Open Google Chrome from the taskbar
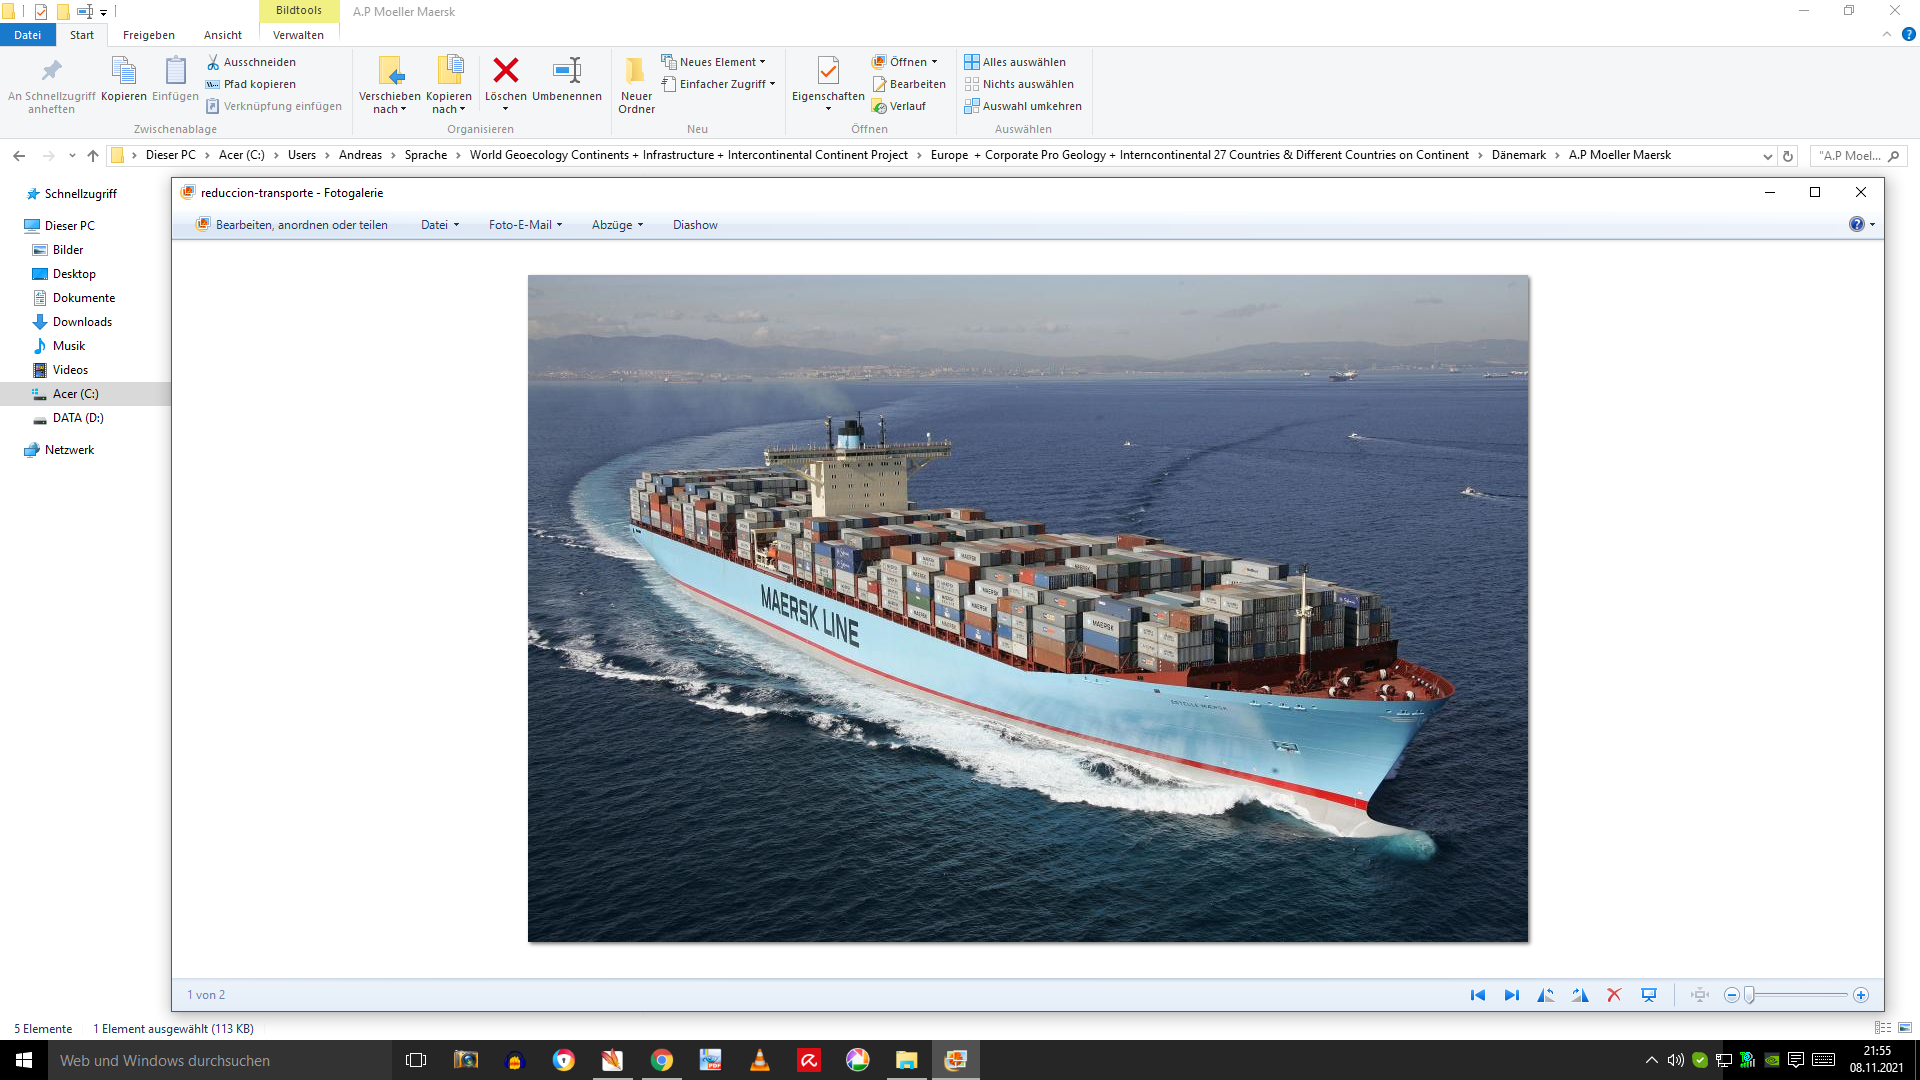 [x=662, y=1060]
